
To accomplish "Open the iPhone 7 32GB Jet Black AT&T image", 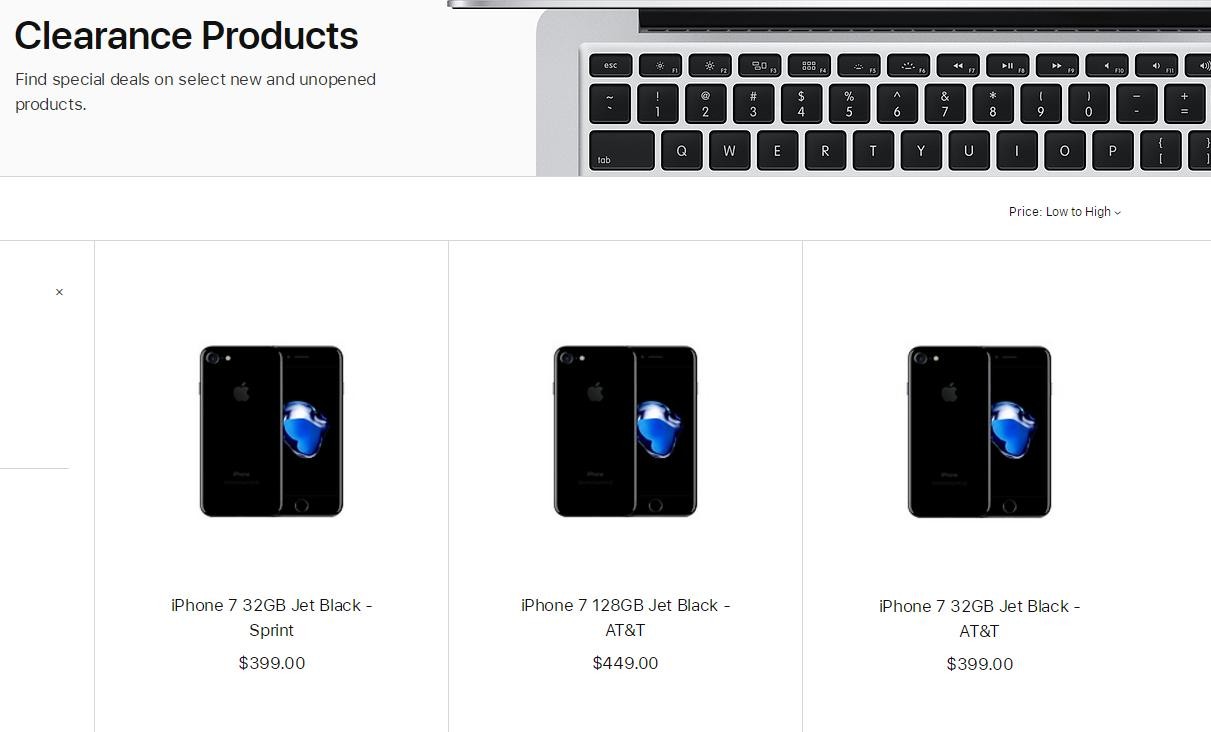I will point(979,431).
